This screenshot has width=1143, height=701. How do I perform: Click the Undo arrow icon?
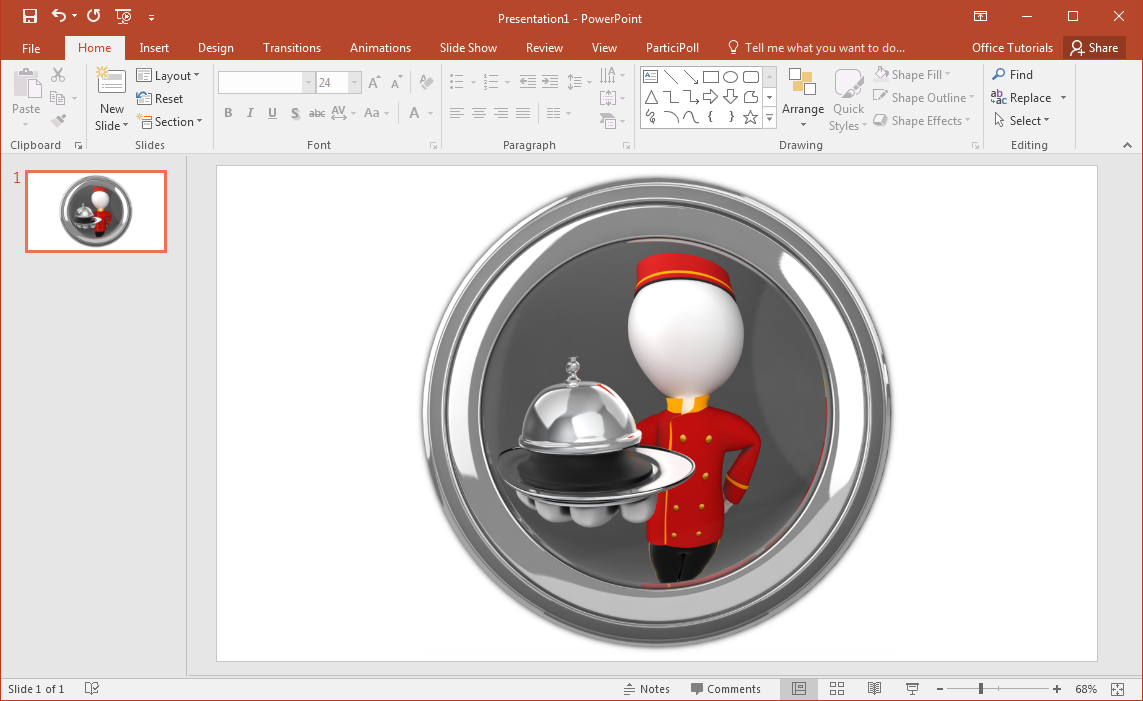pos(59,16)
